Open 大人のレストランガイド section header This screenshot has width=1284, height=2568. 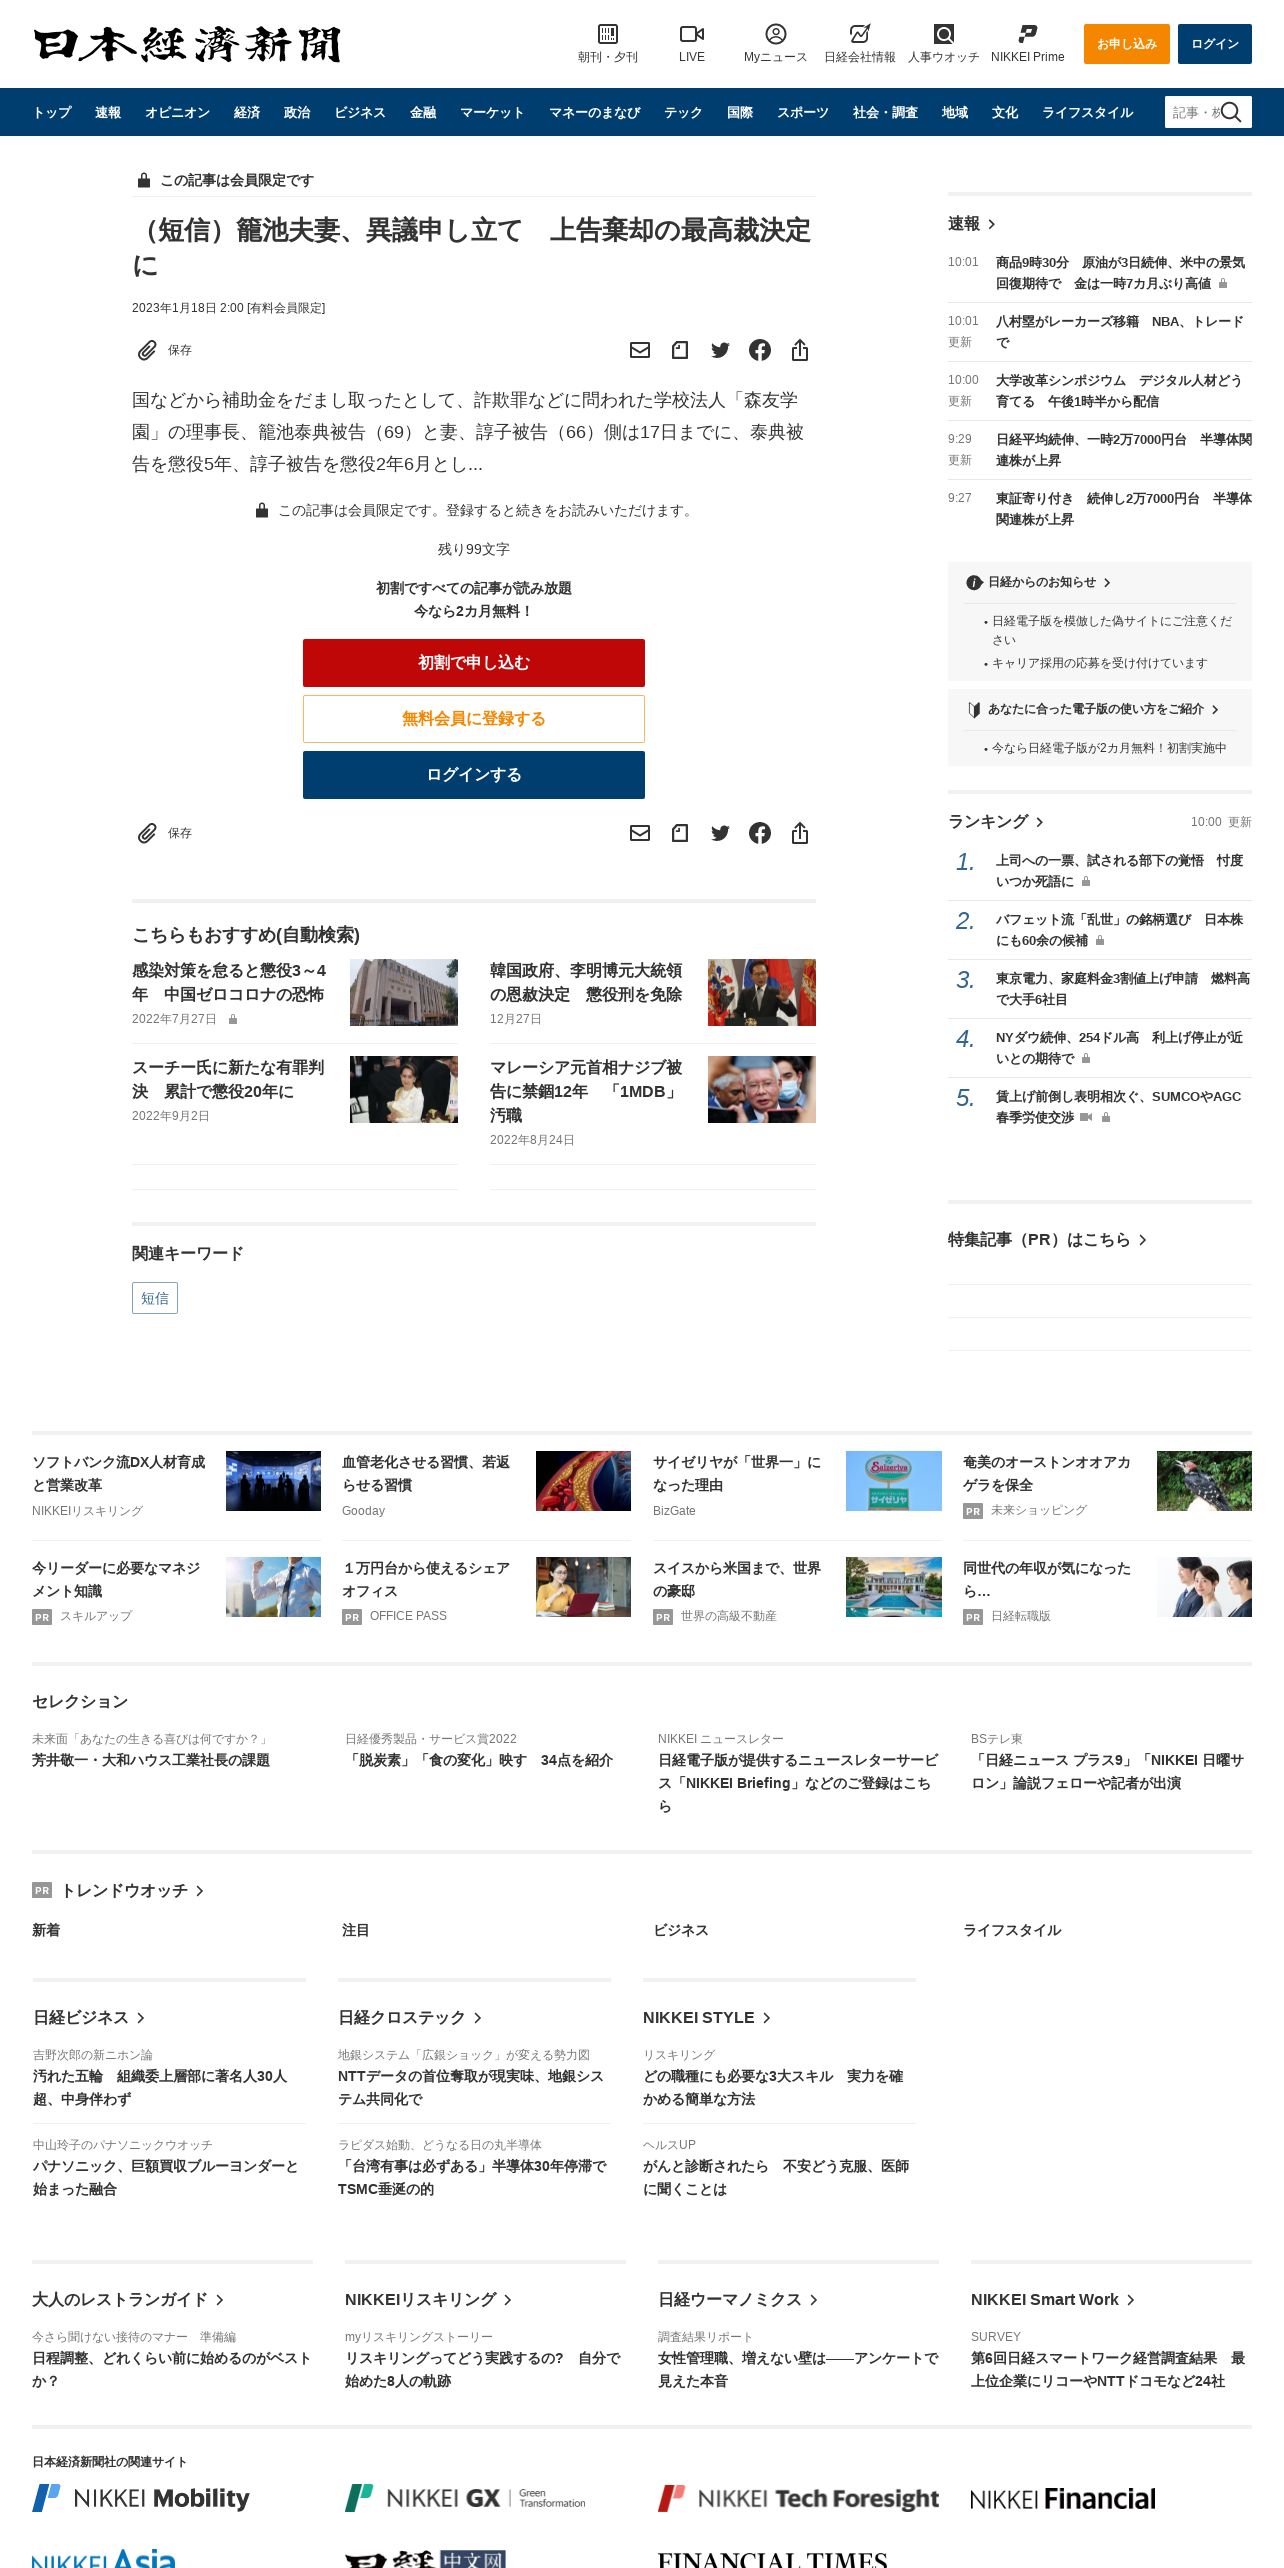click(x=128, y=2299)
